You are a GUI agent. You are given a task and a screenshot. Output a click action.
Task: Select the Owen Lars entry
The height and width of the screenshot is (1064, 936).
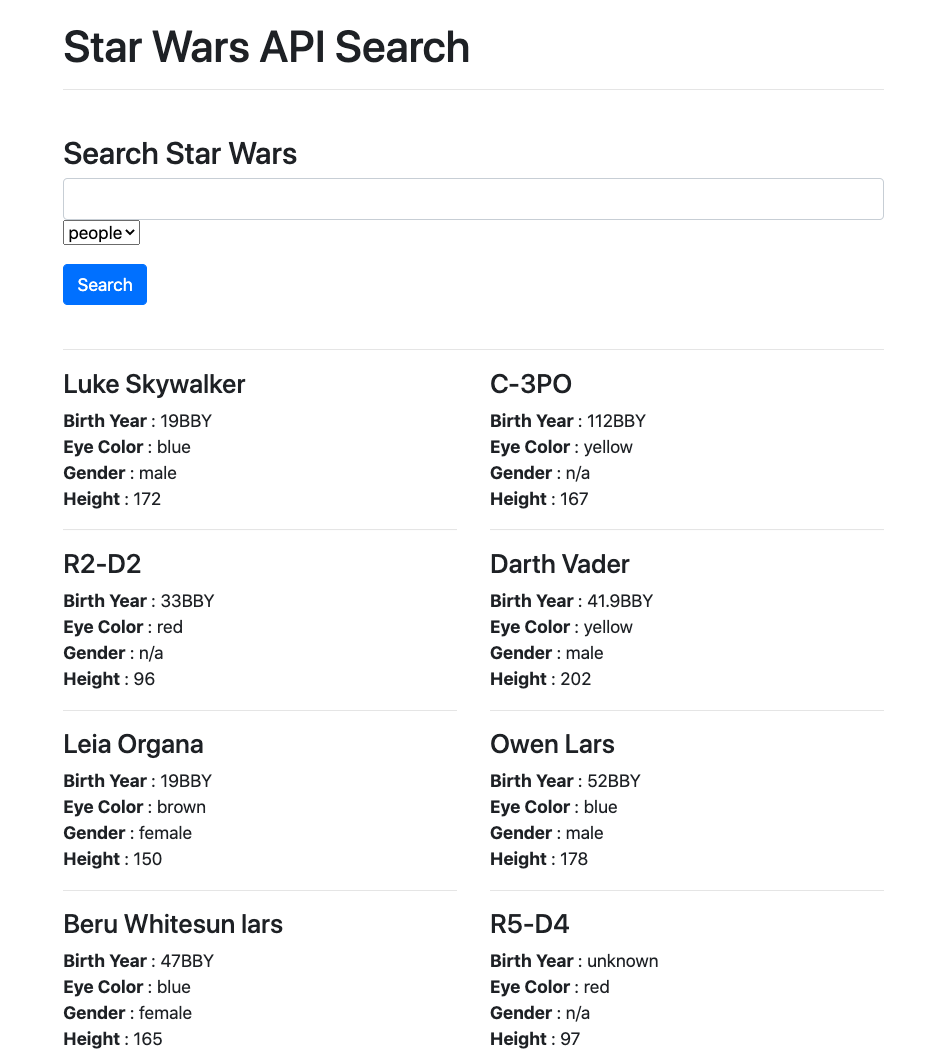tap(552, 744)
